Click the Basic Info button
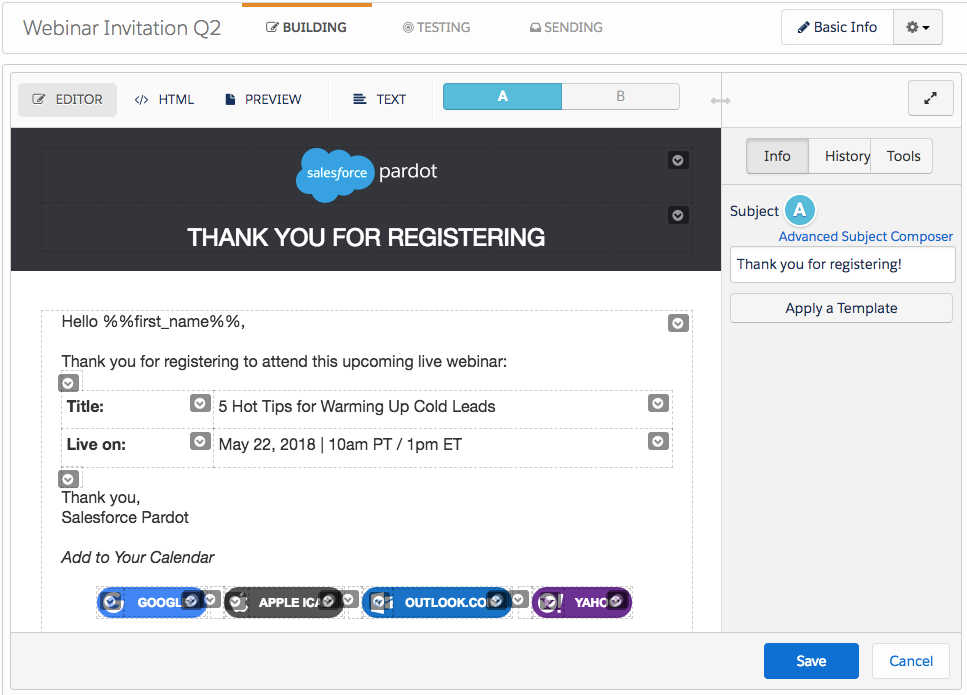This screenshot has height=695, width=967. (837, 27)
